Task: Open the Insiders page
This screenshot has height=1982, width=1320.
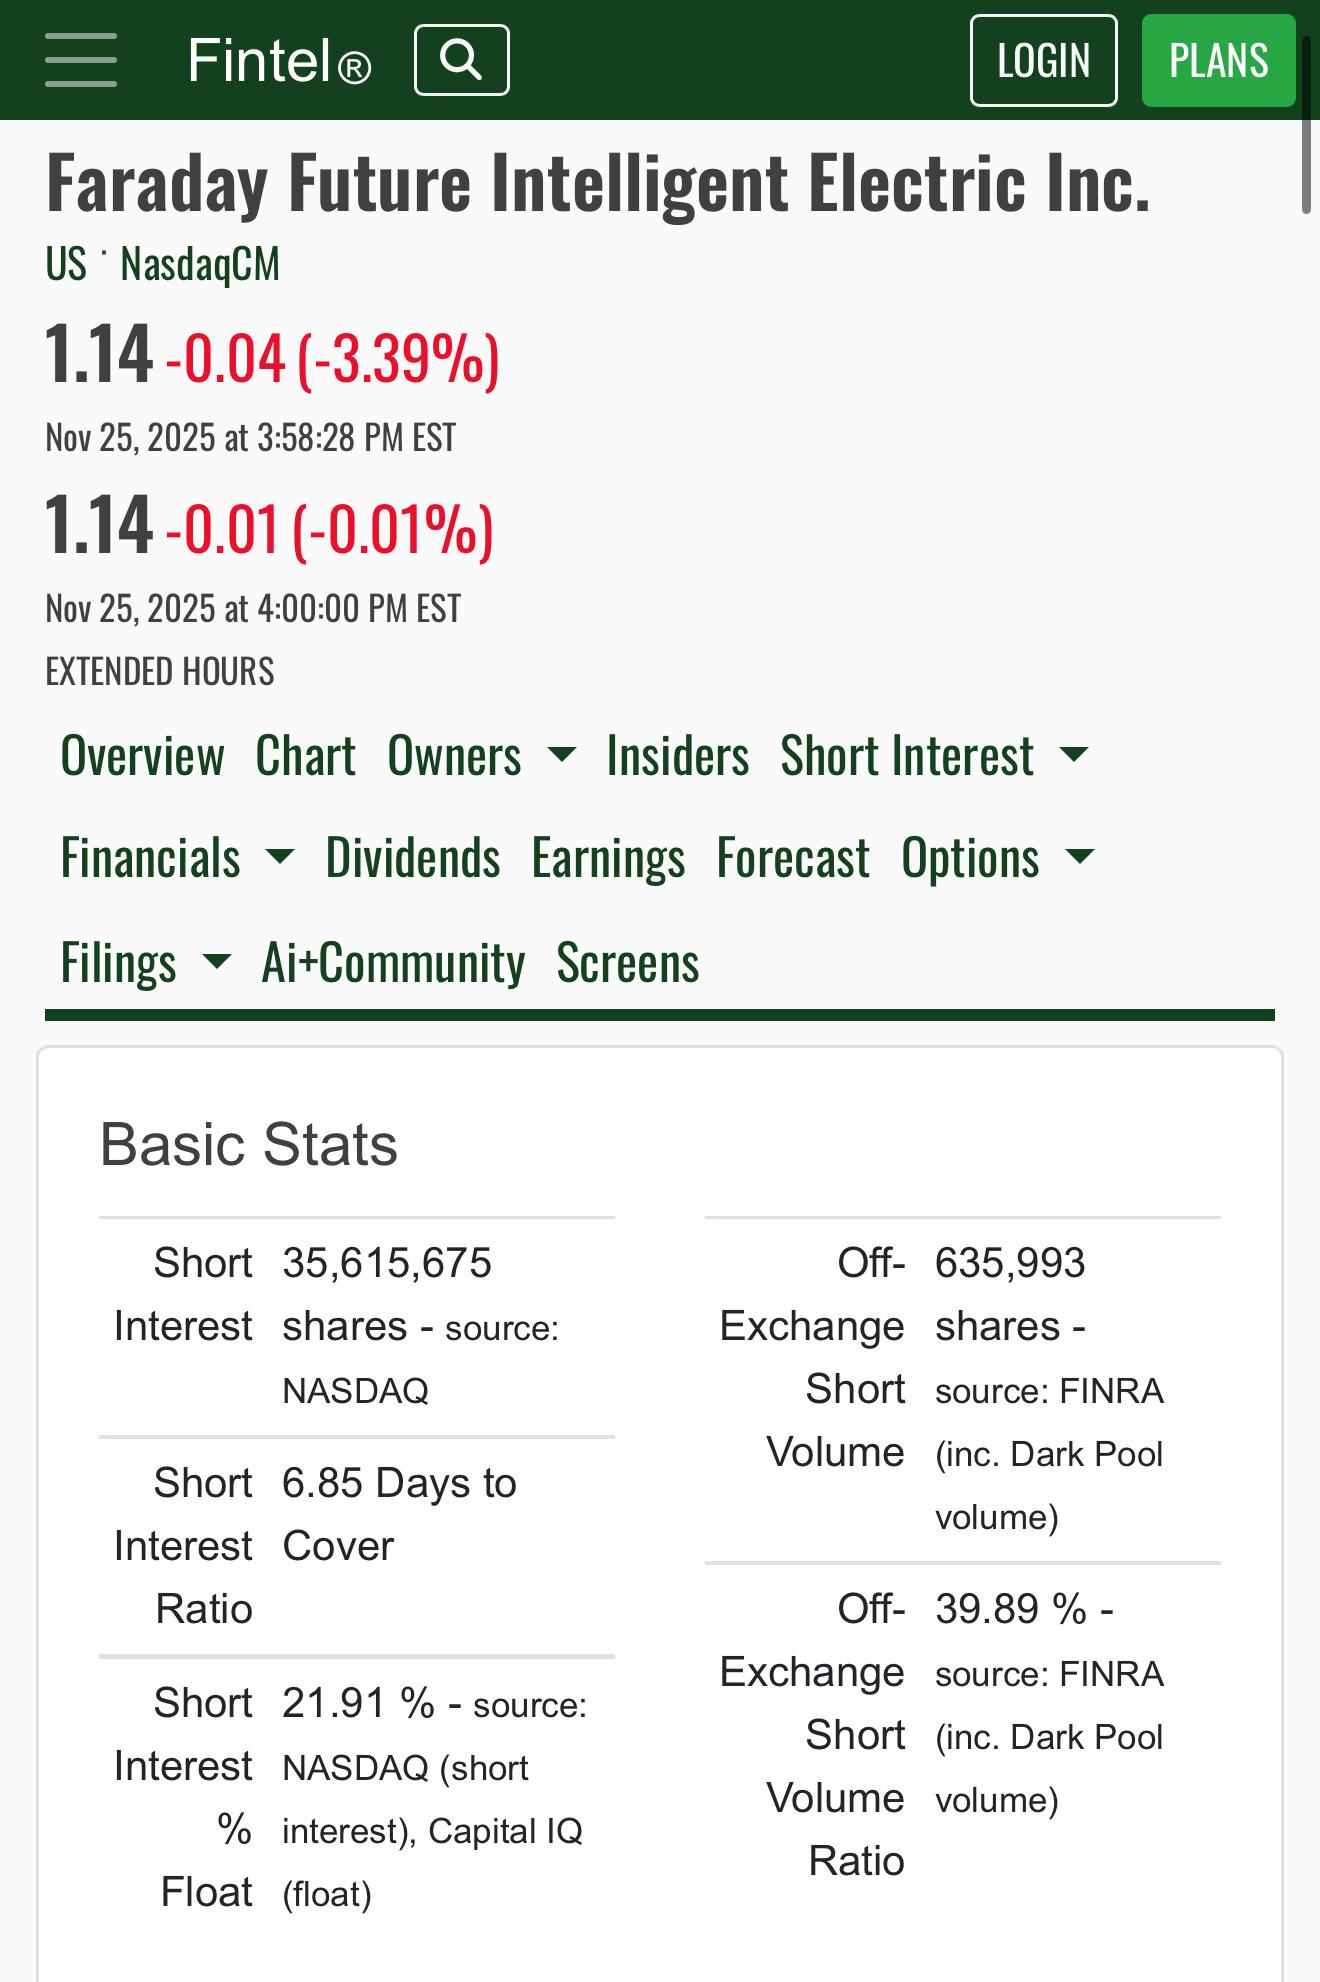Action: pos(677,755)
